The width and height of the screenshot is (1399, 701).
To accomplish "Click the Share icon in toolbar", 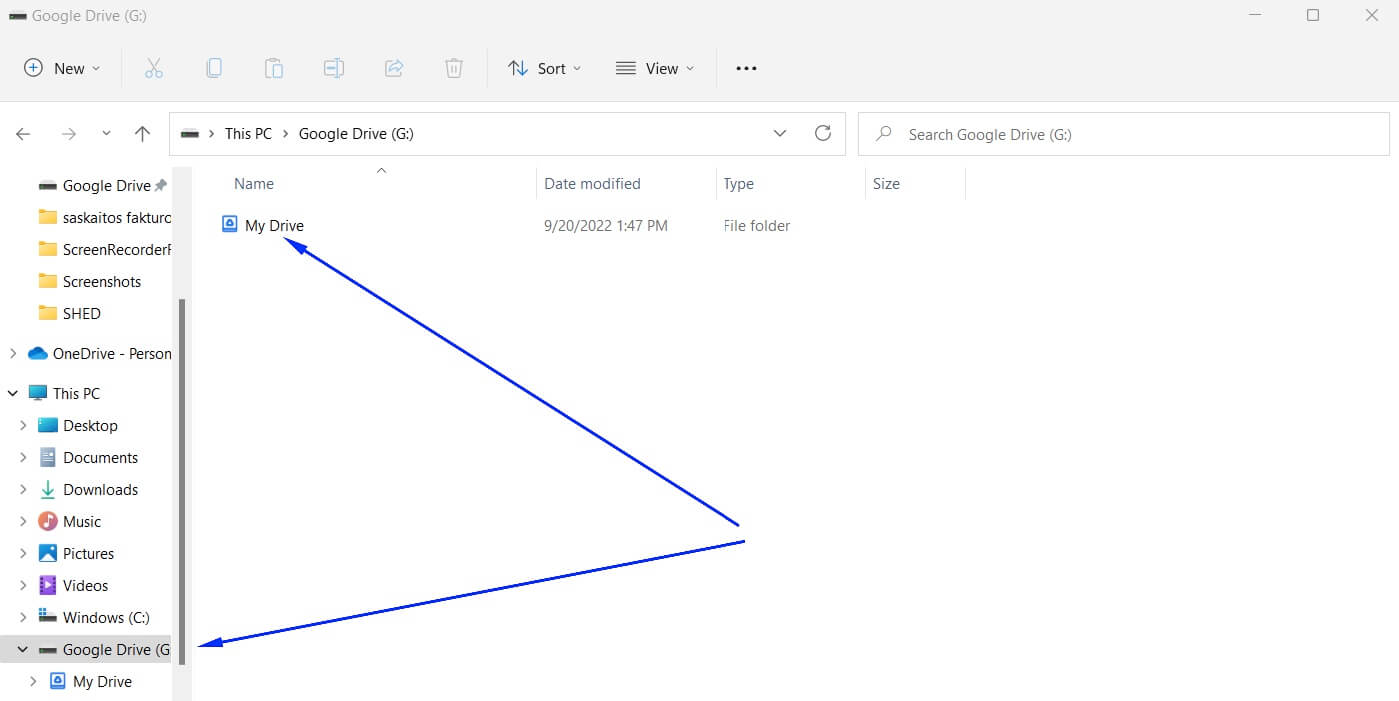I will pyautogui.click(x=393, y=68).
